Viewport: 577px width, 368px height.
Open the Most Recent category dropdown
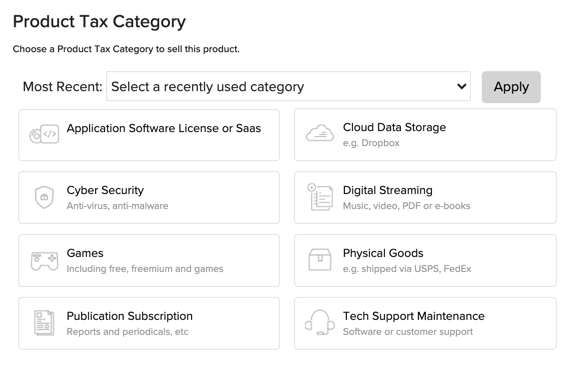pyautogui.click(x=288, y=86)
